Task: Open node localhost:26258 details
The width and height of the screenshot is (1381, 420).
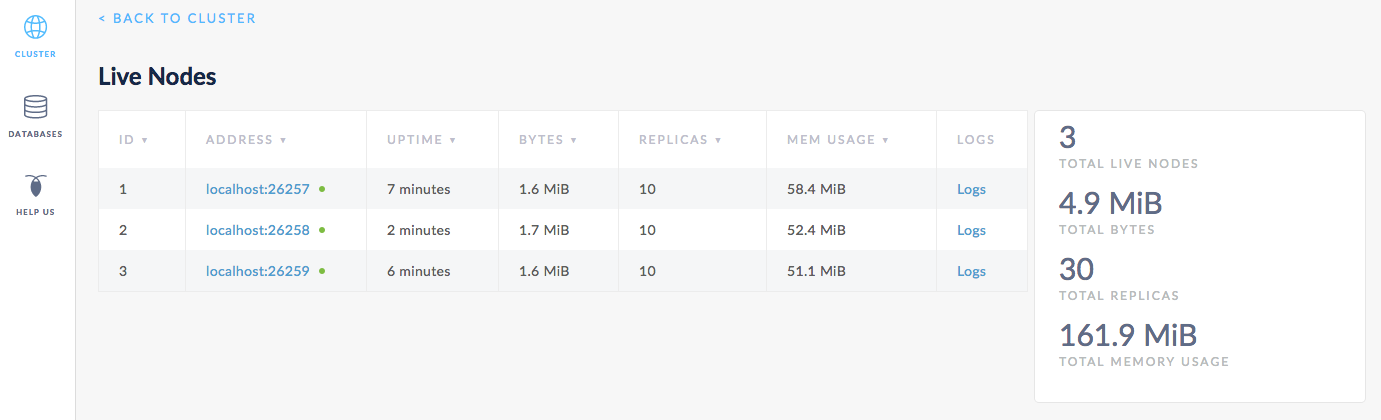Action: [x=258, y=230]
